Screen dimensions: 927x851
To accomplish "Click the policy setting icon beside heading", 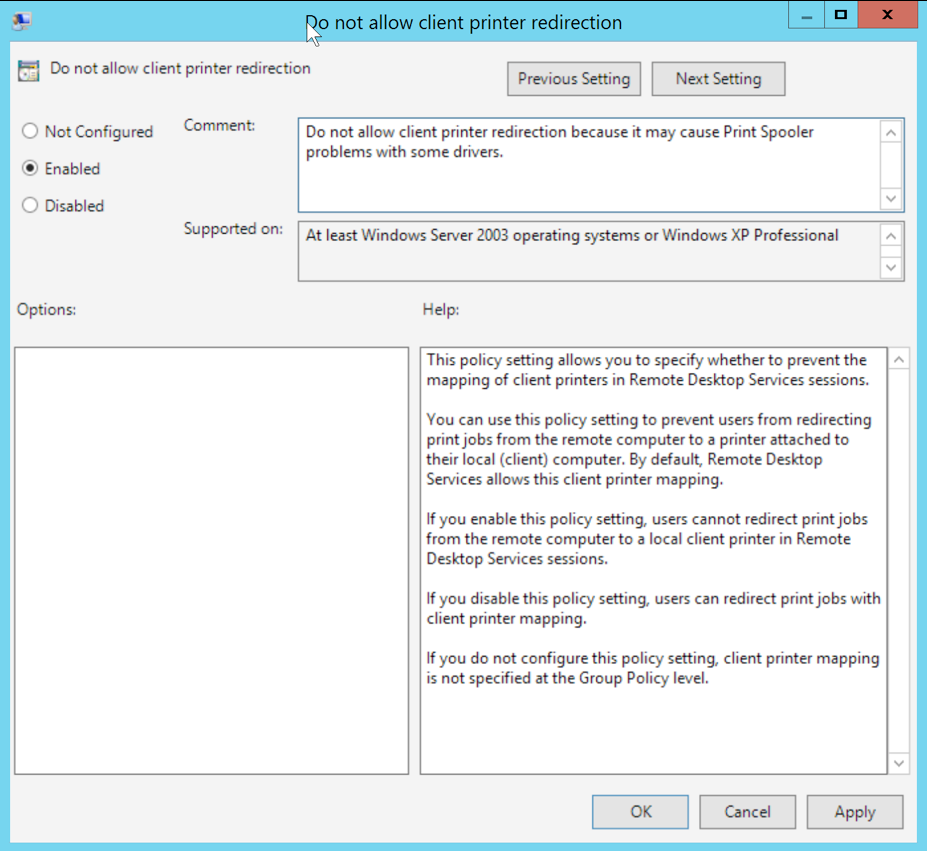I will click(x=29, y=70).
